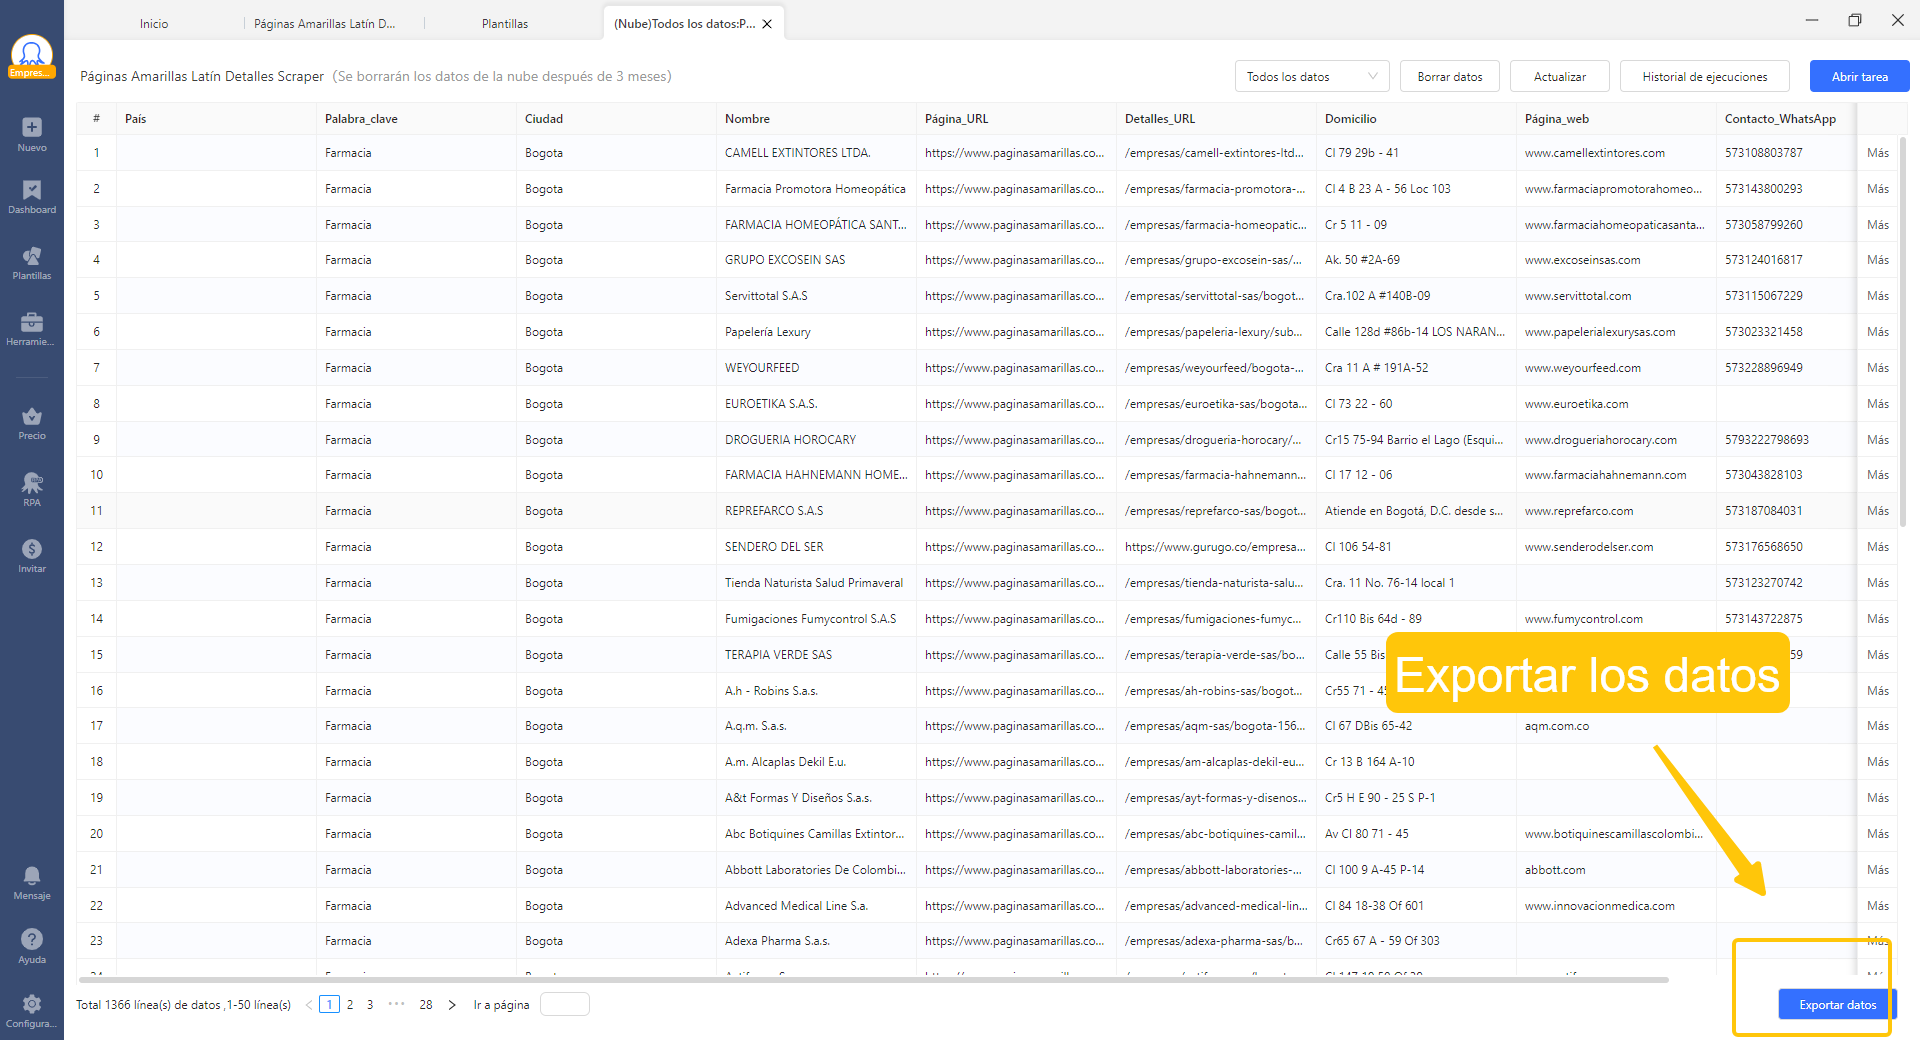
Task: Click the Borrar datos button
Action: pyautogui.click(x=1449, y=76)
